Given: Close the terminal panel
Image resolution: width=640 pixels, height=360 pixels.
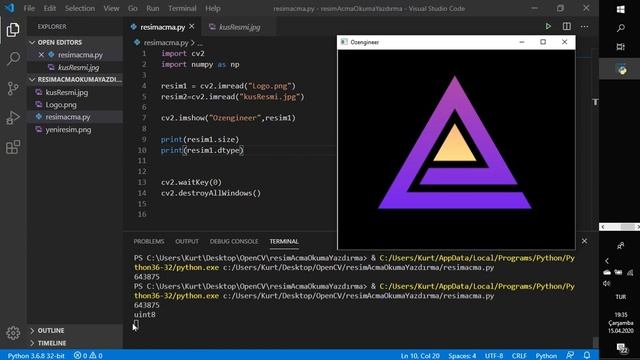Looking at the screenshot, I should coord(584,241).
